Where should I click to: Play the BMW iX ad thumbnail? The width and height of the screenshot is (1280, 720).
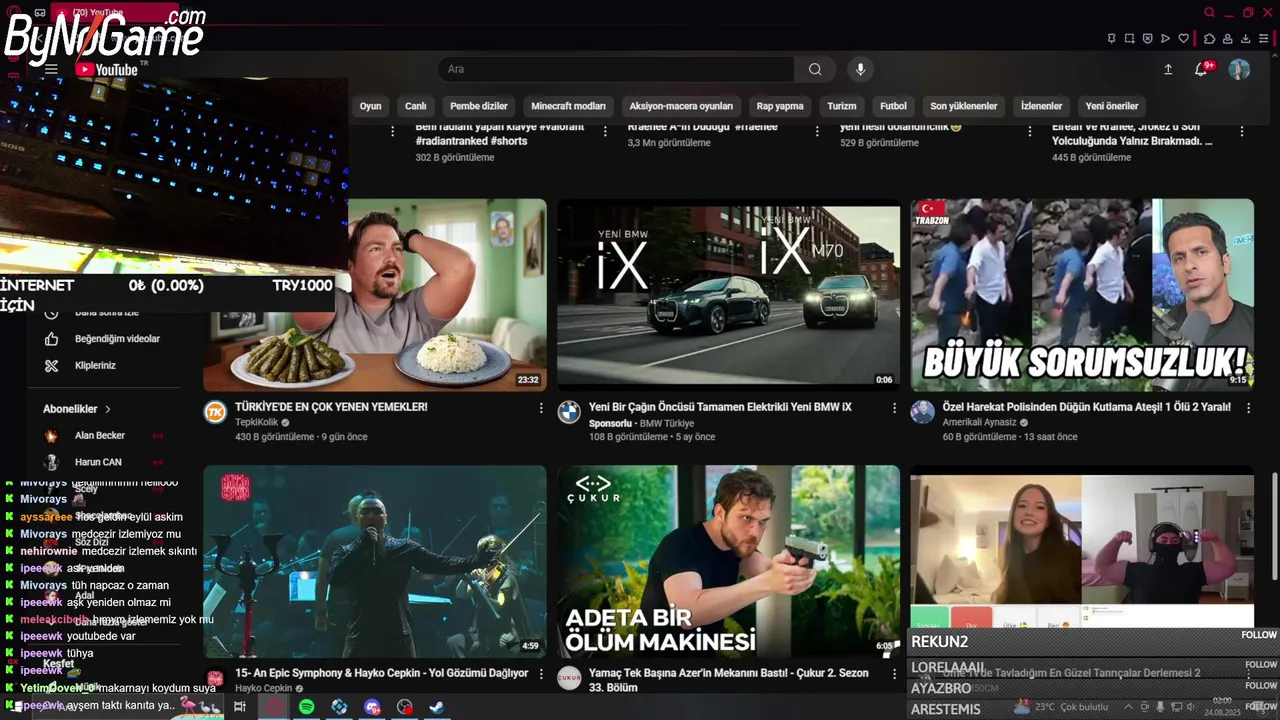coord(728,295)
